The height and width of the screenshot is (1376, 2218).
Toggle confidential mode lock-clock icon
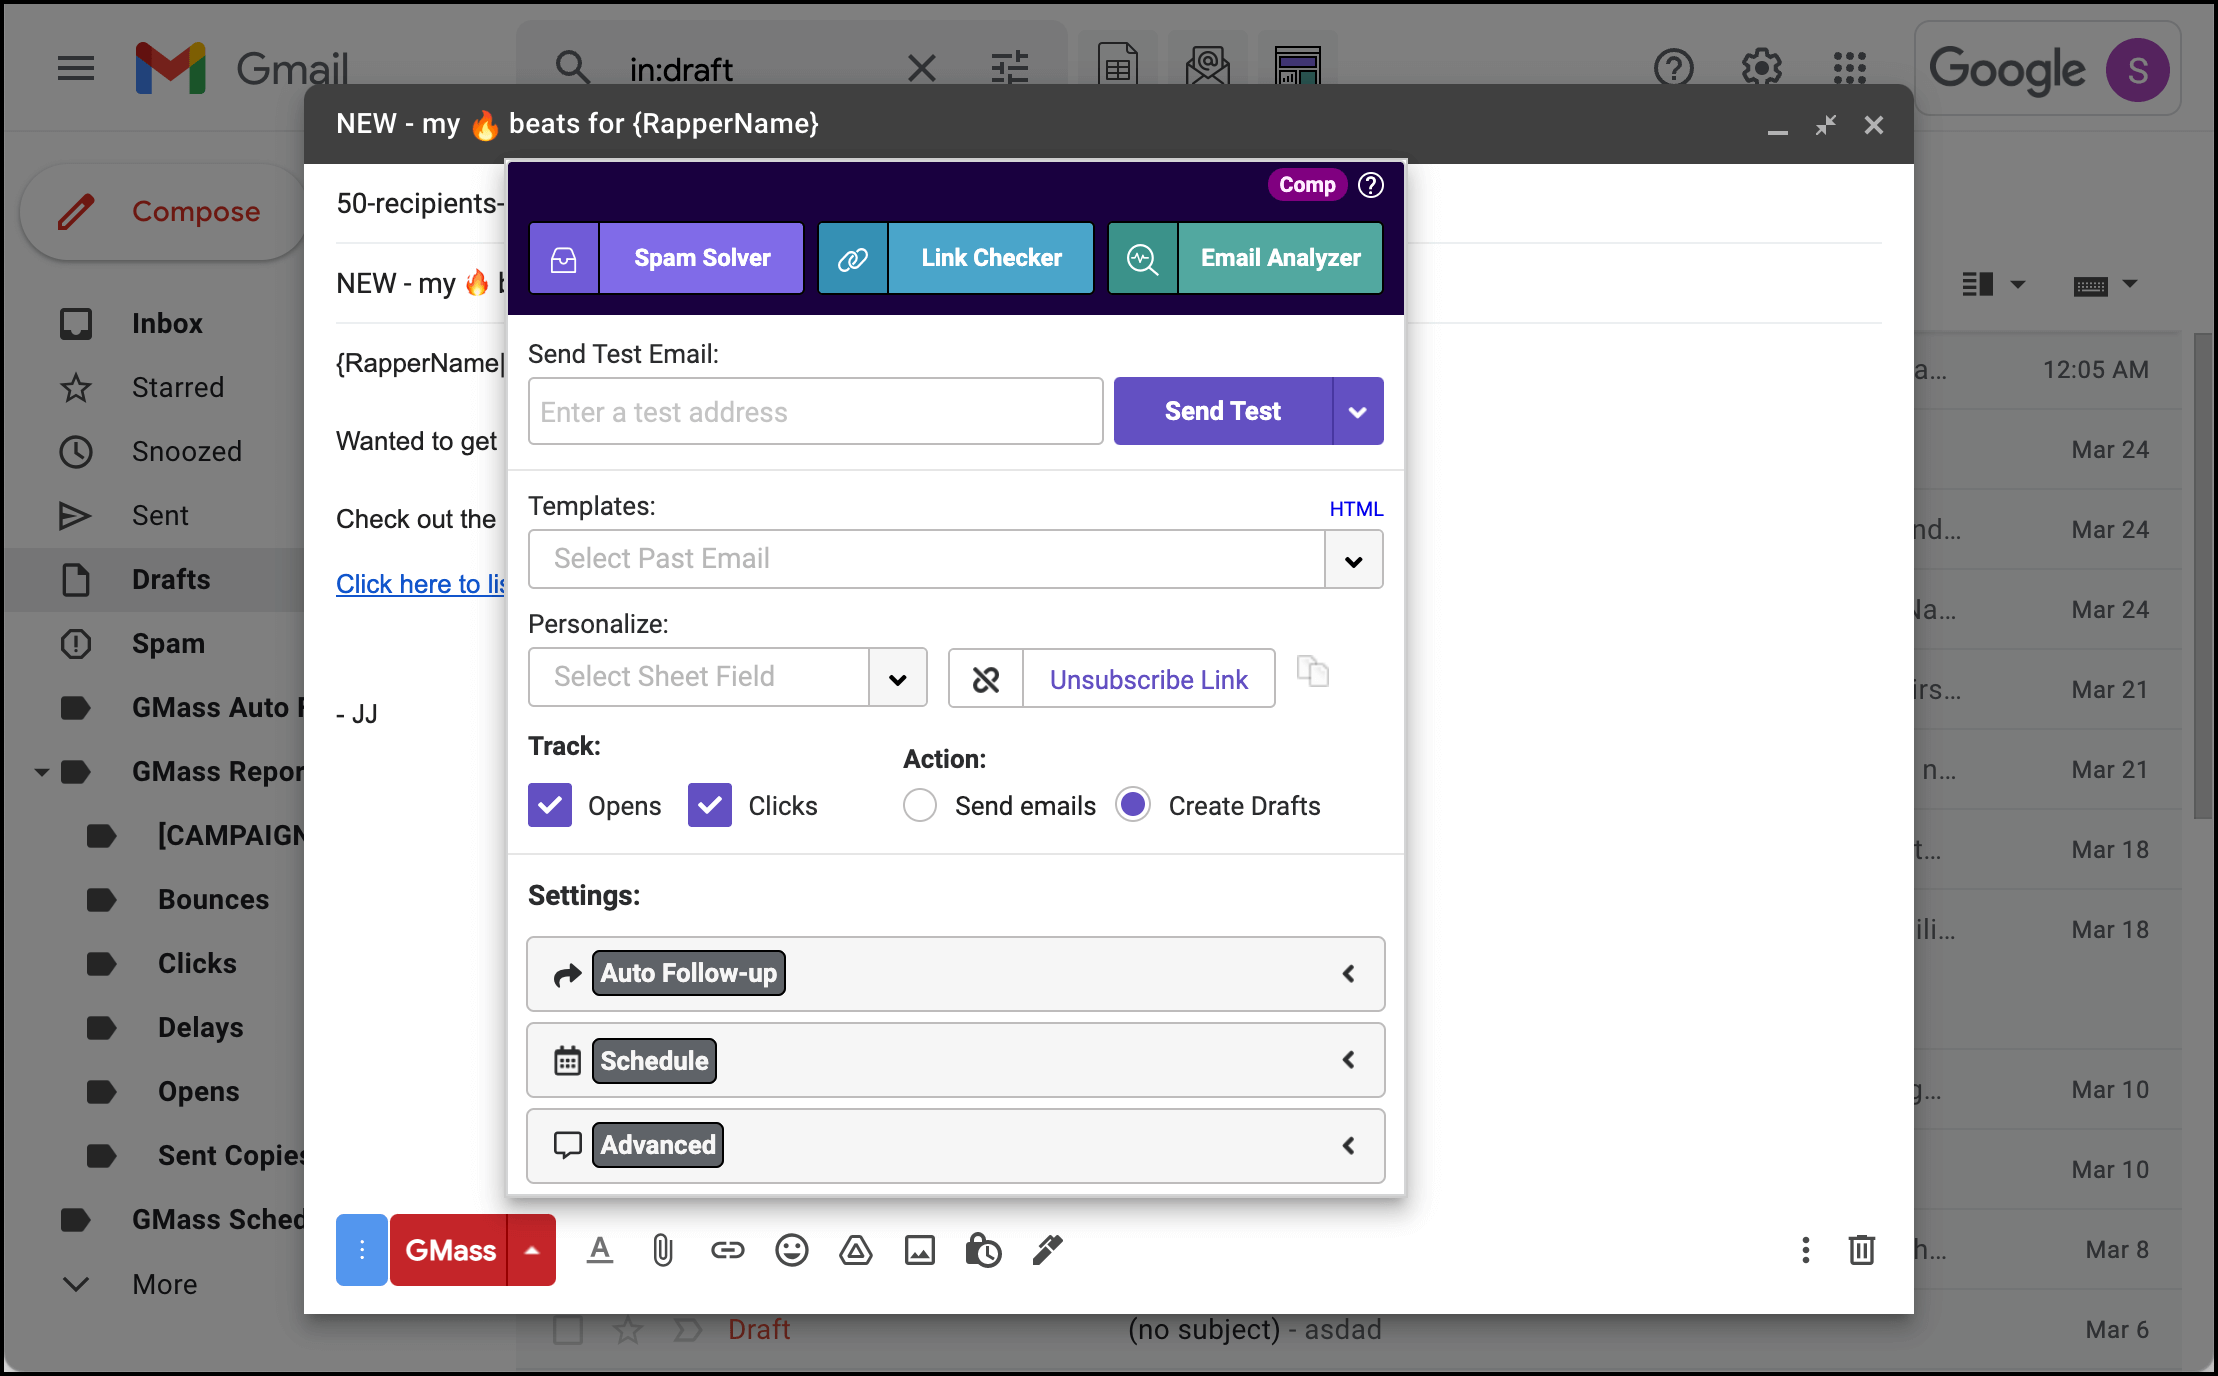point(984,1250)
